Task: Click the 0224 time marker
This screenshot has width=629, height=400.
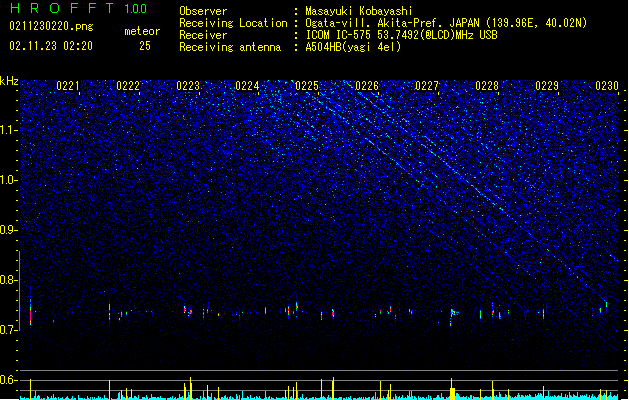Action: [x=247, y=85]
